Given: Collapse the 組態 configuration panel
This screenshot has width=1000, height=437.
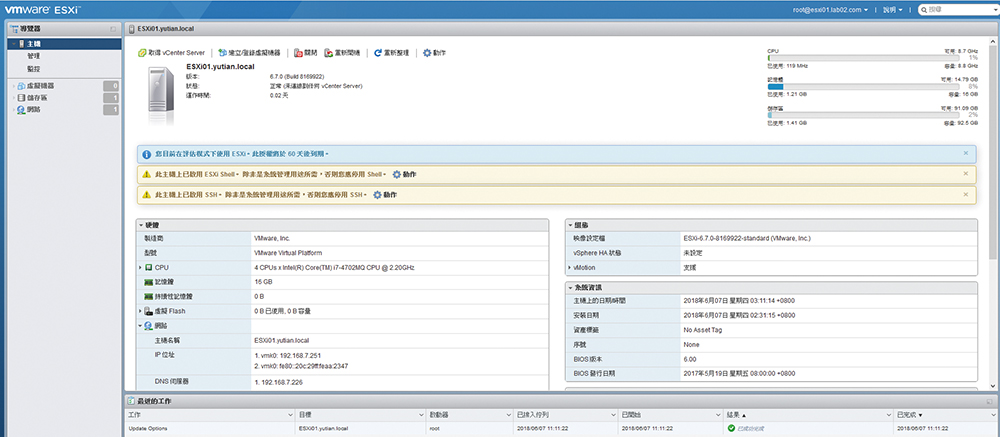Looking at the screenshot, I should (570, 225).
